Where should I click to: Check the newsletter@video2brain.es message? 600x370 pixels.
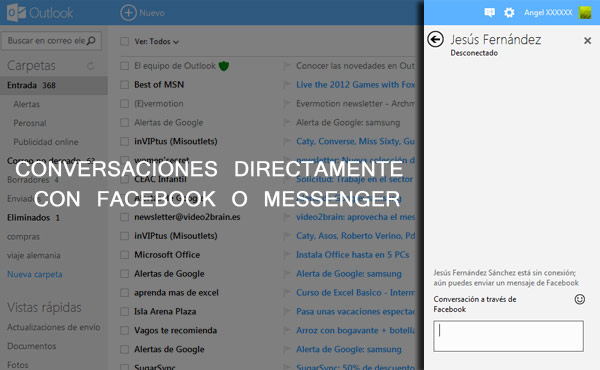tap(124, 217)
